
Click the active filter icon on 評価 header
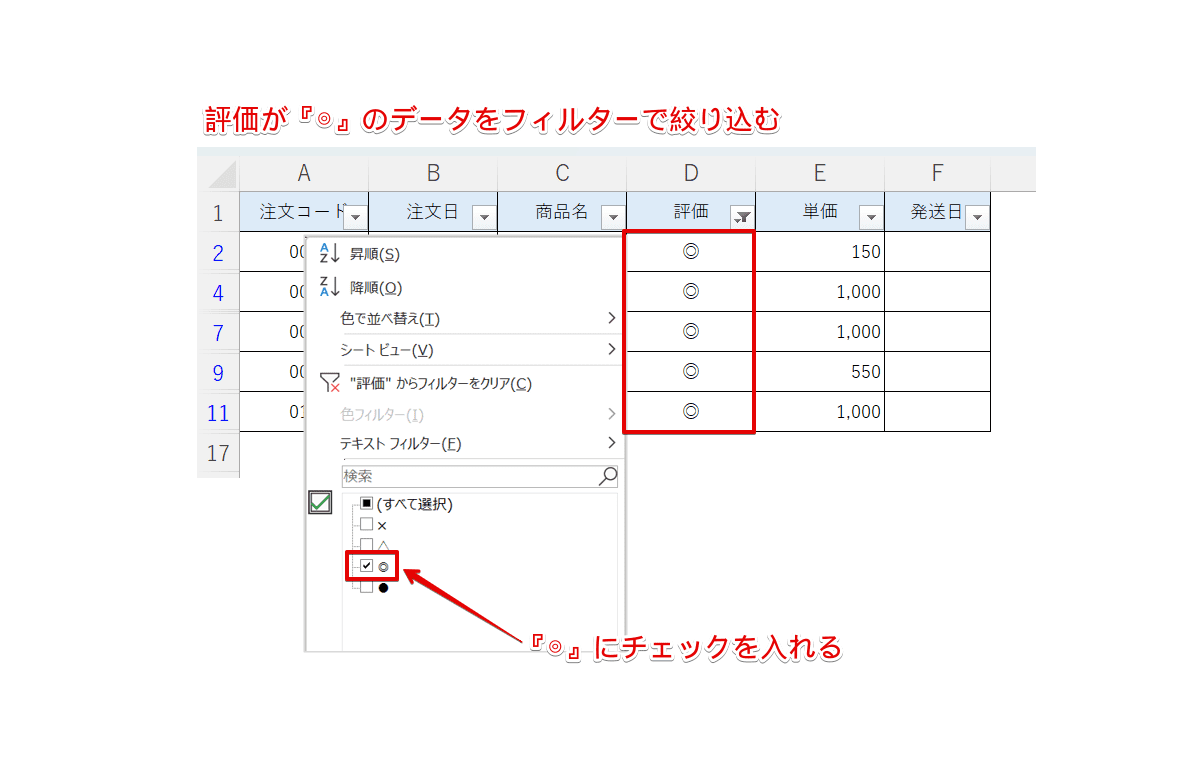[742, 216]
